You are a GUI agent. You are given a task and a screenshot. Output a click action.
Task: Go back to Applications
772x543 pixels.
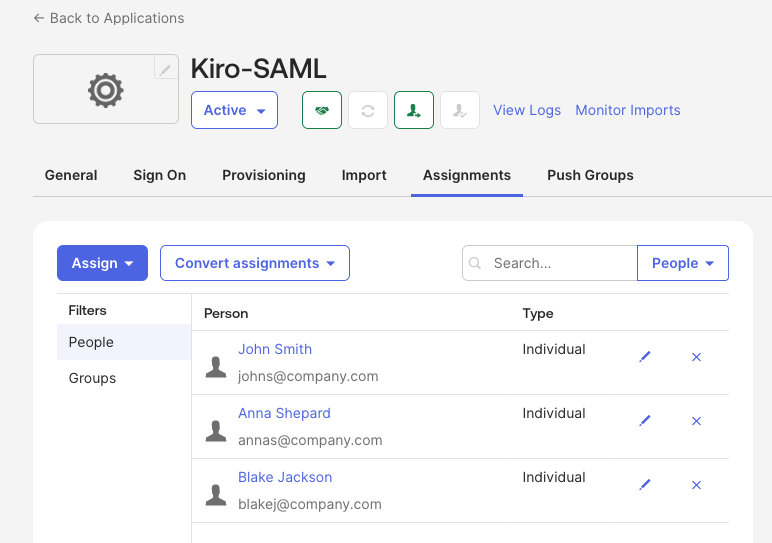click(x=108, y=18)
